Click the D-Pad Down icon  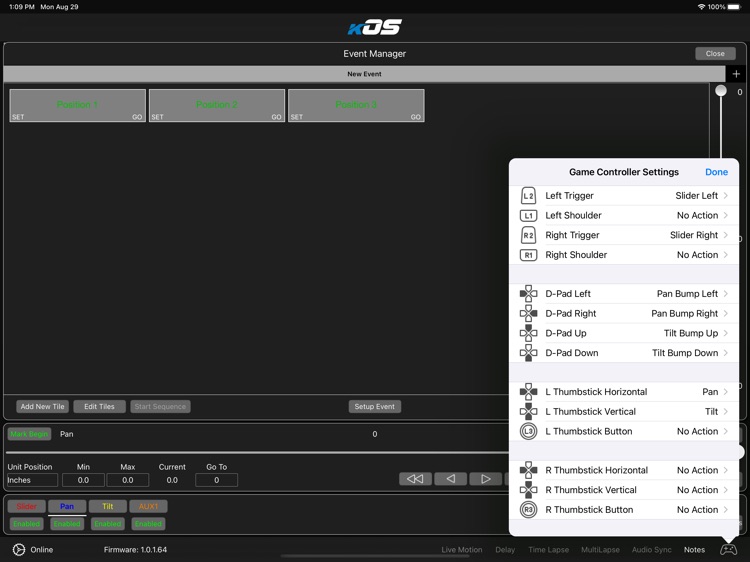tap(528, 353)
